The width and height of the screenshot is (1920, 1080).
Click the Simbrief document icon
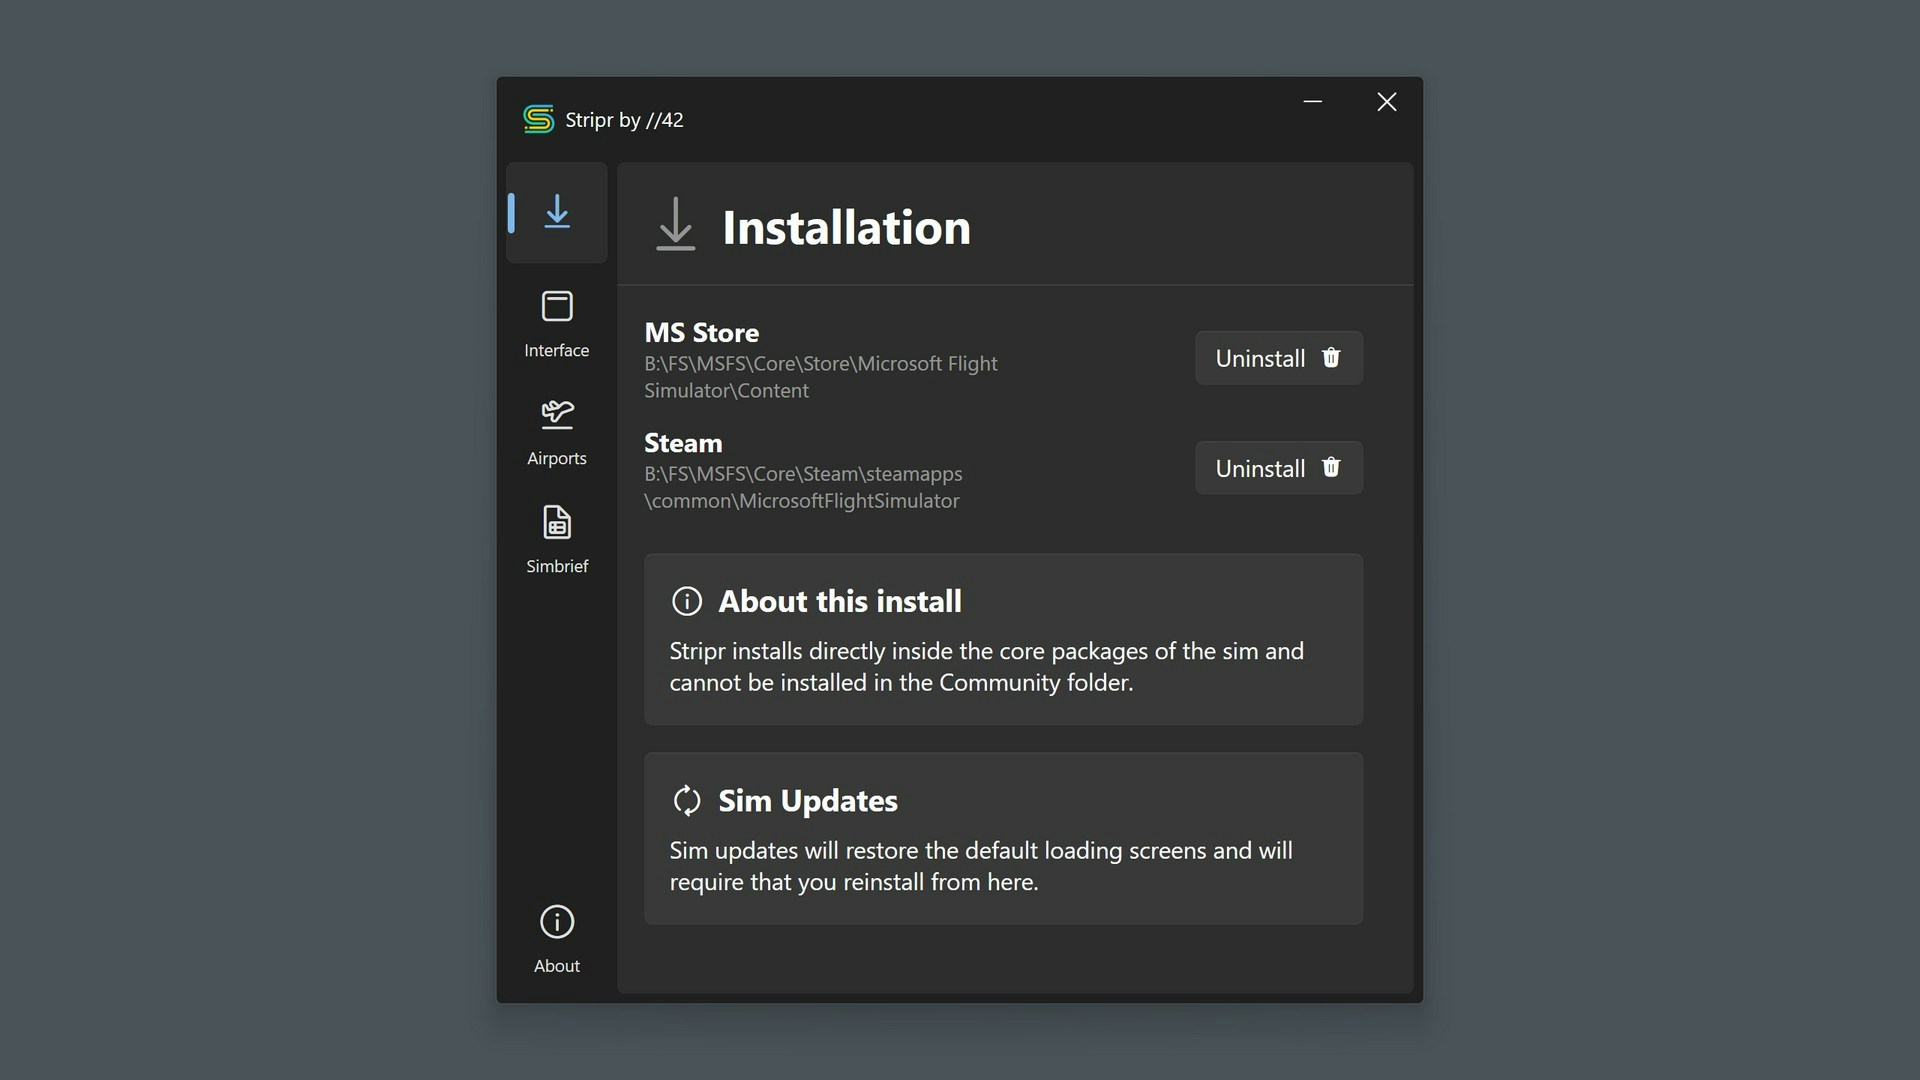pos(557,522)
